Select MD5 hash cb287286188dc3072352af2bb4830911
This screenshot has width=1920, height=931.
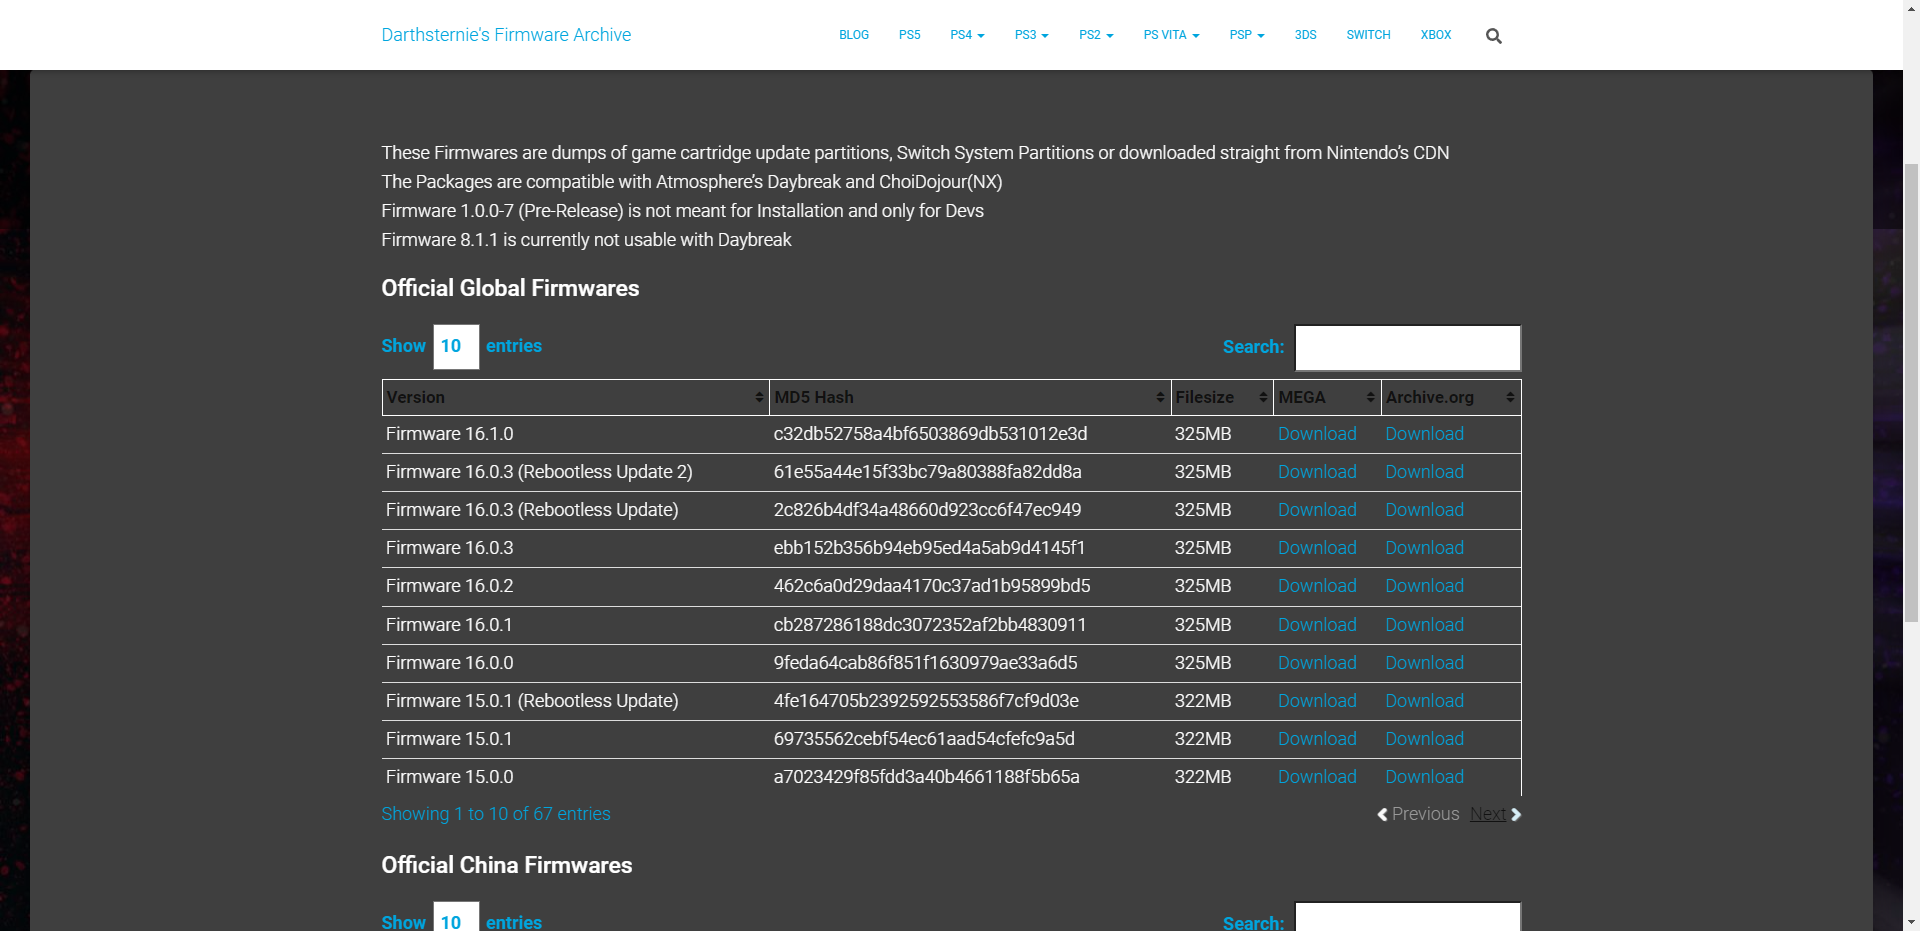(930, 625)
